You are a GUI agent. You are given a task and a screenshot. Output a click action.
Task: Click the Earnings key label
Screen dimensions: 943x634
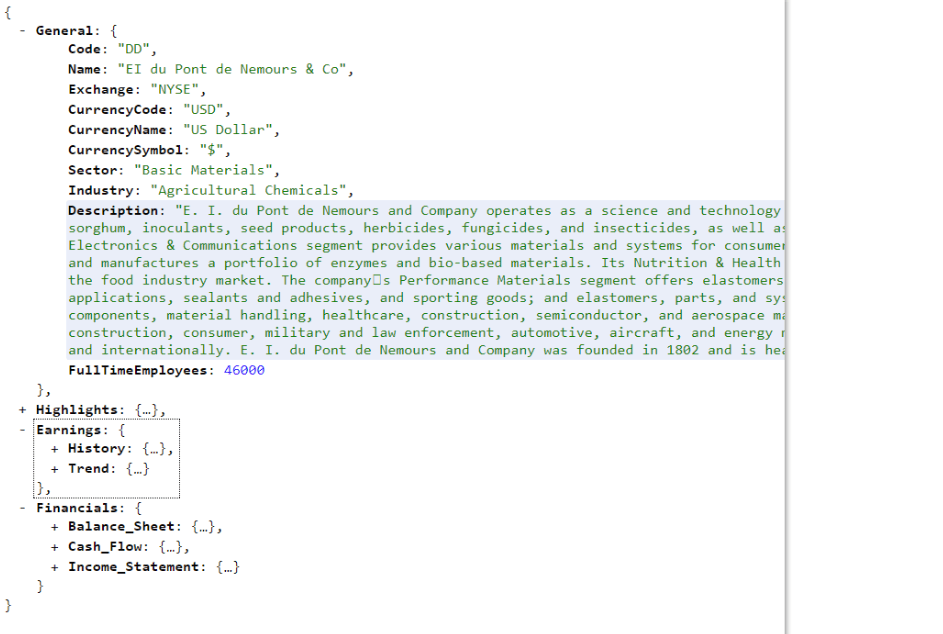[68, 430]
